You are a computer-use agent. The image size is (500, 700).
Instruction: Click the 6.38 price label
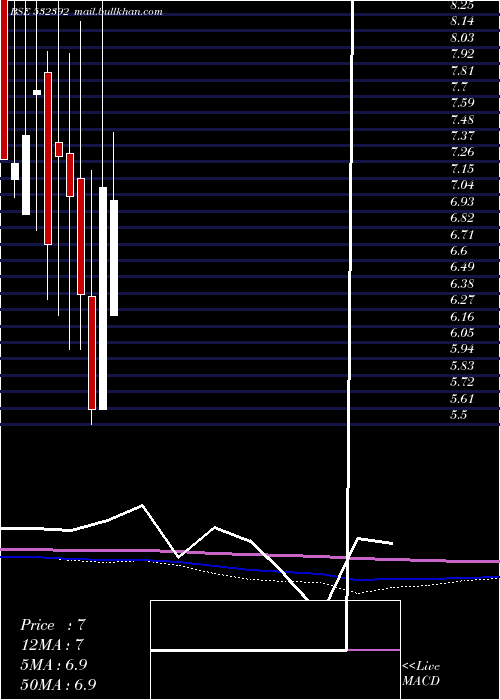pos(462,283)
